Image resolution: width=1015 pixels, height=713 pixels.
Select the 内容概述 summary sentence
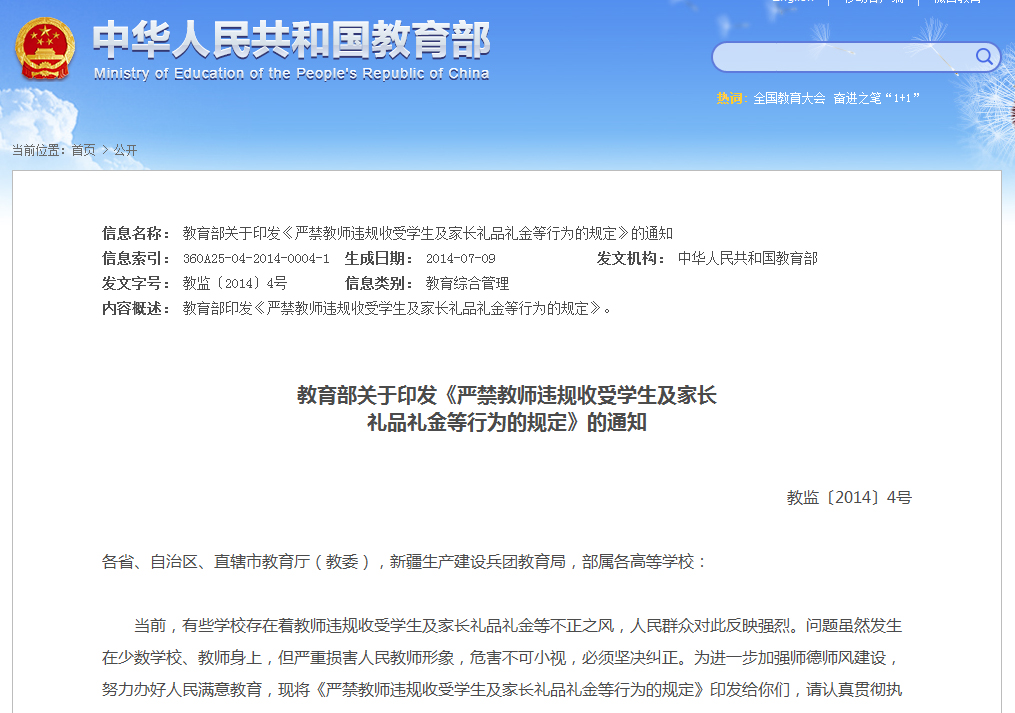pyautogui.click(x=397, y=308)
